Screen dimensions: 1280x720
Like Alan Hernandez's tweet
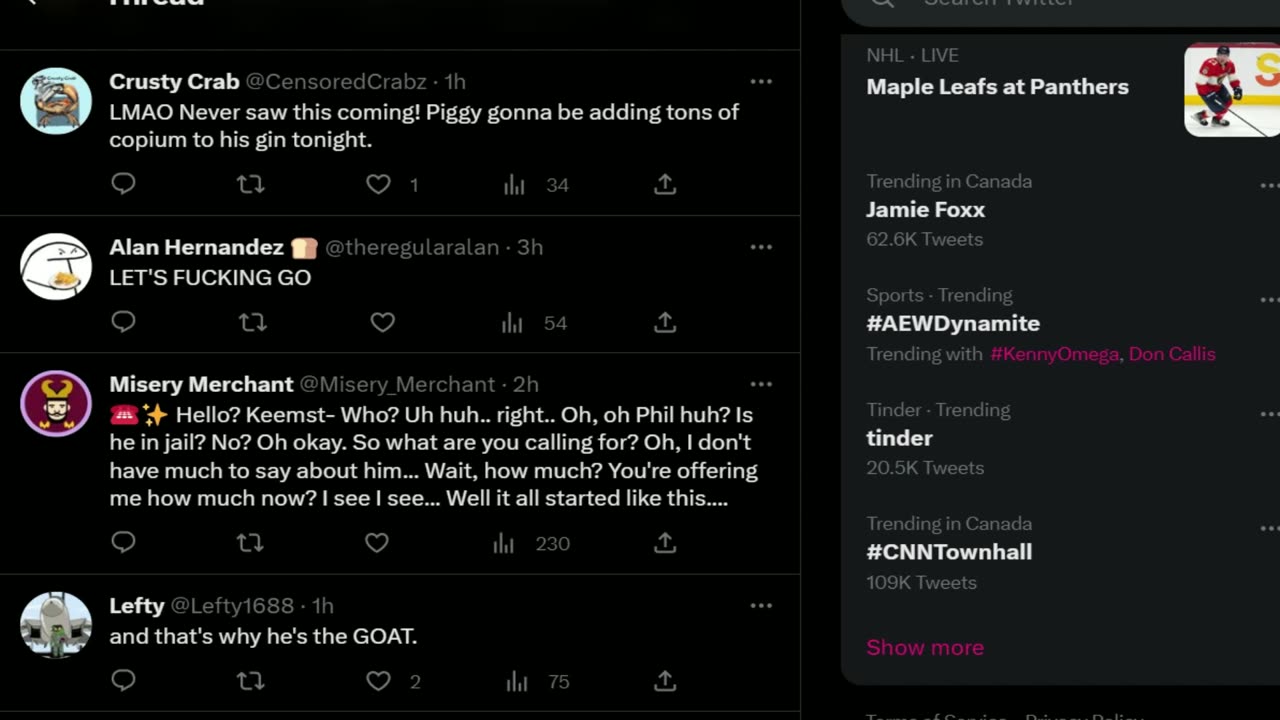(x=382, y=322)
